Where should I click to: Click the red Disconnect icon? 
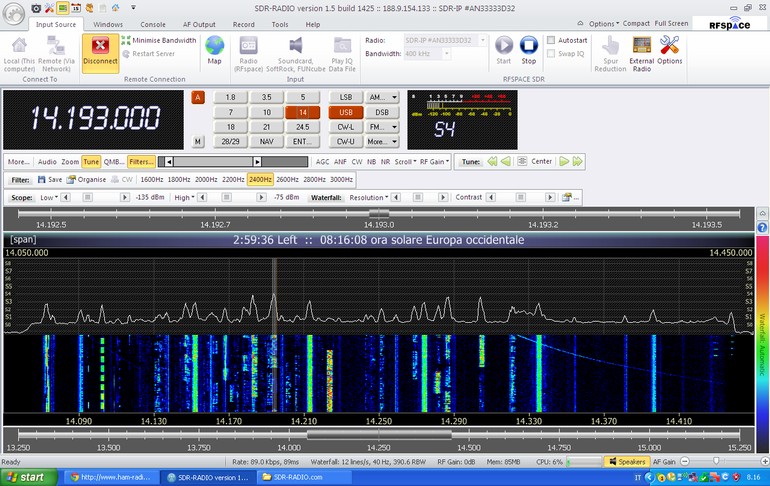point(99,46)
